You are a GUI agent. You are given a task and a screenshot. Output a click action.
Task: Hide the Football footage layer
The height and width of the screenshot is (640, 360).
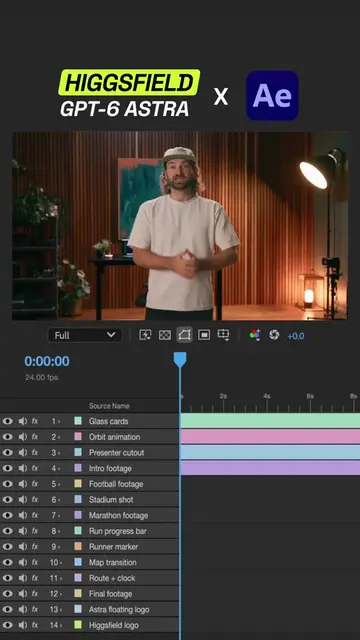point(7,484)
